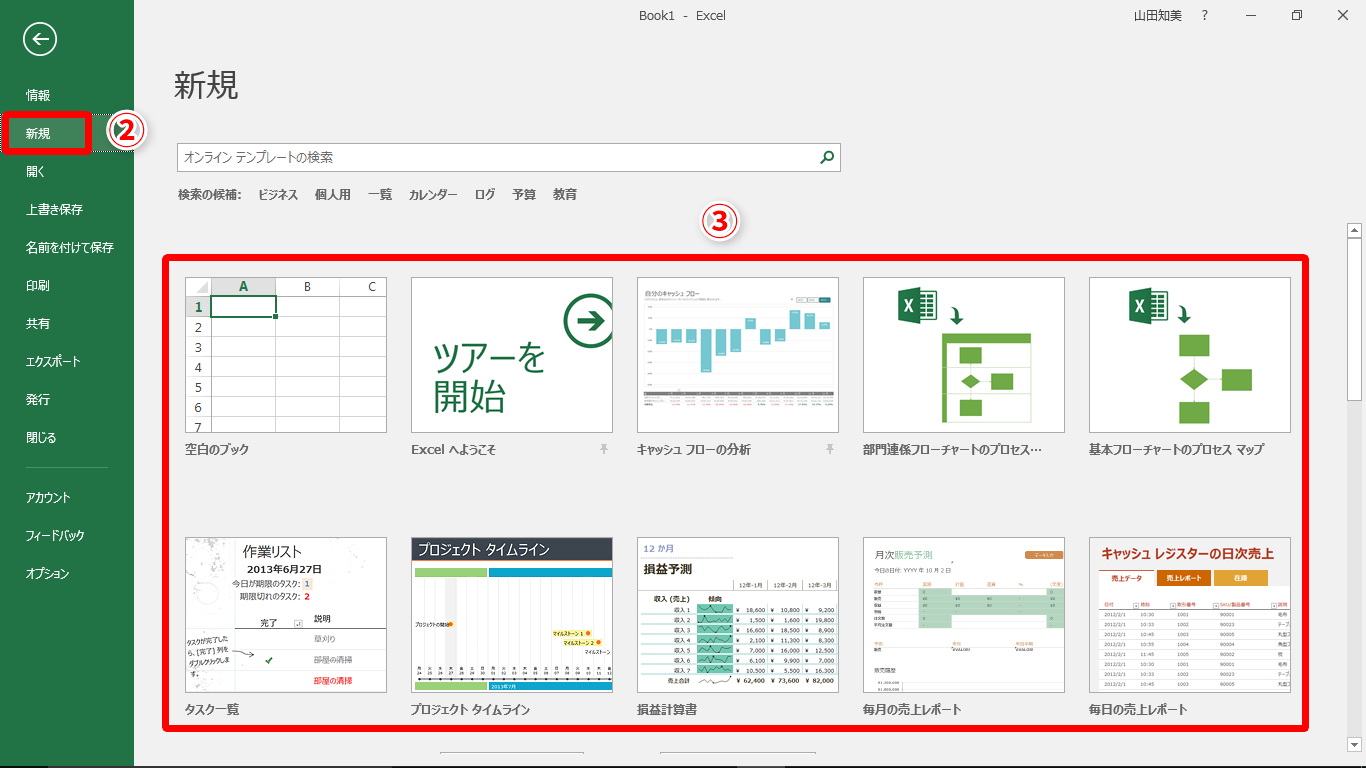Select 新規 in the backstage sidebar

[67, 133]
